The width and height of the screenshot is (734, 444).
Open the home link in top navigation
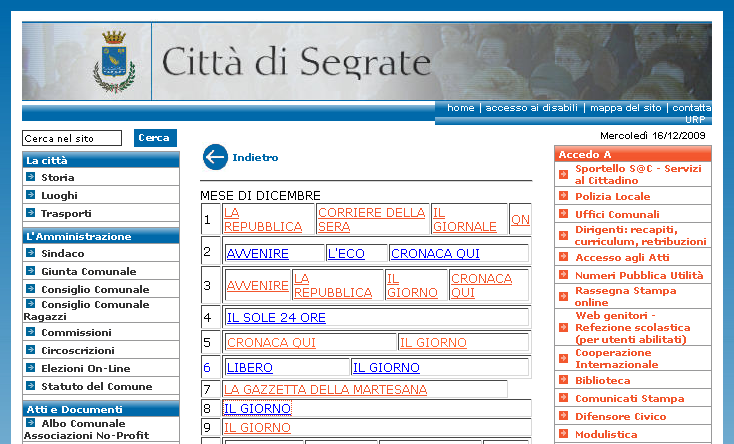[461, 108]
